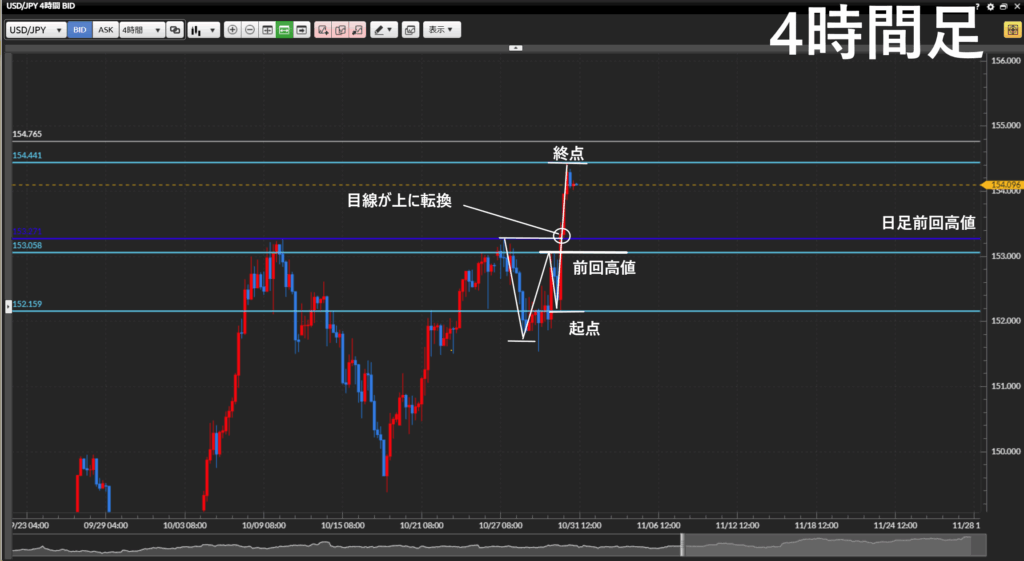
Task: Click the scroll-to-latest arrow icon
Action: tap(301, 30)
